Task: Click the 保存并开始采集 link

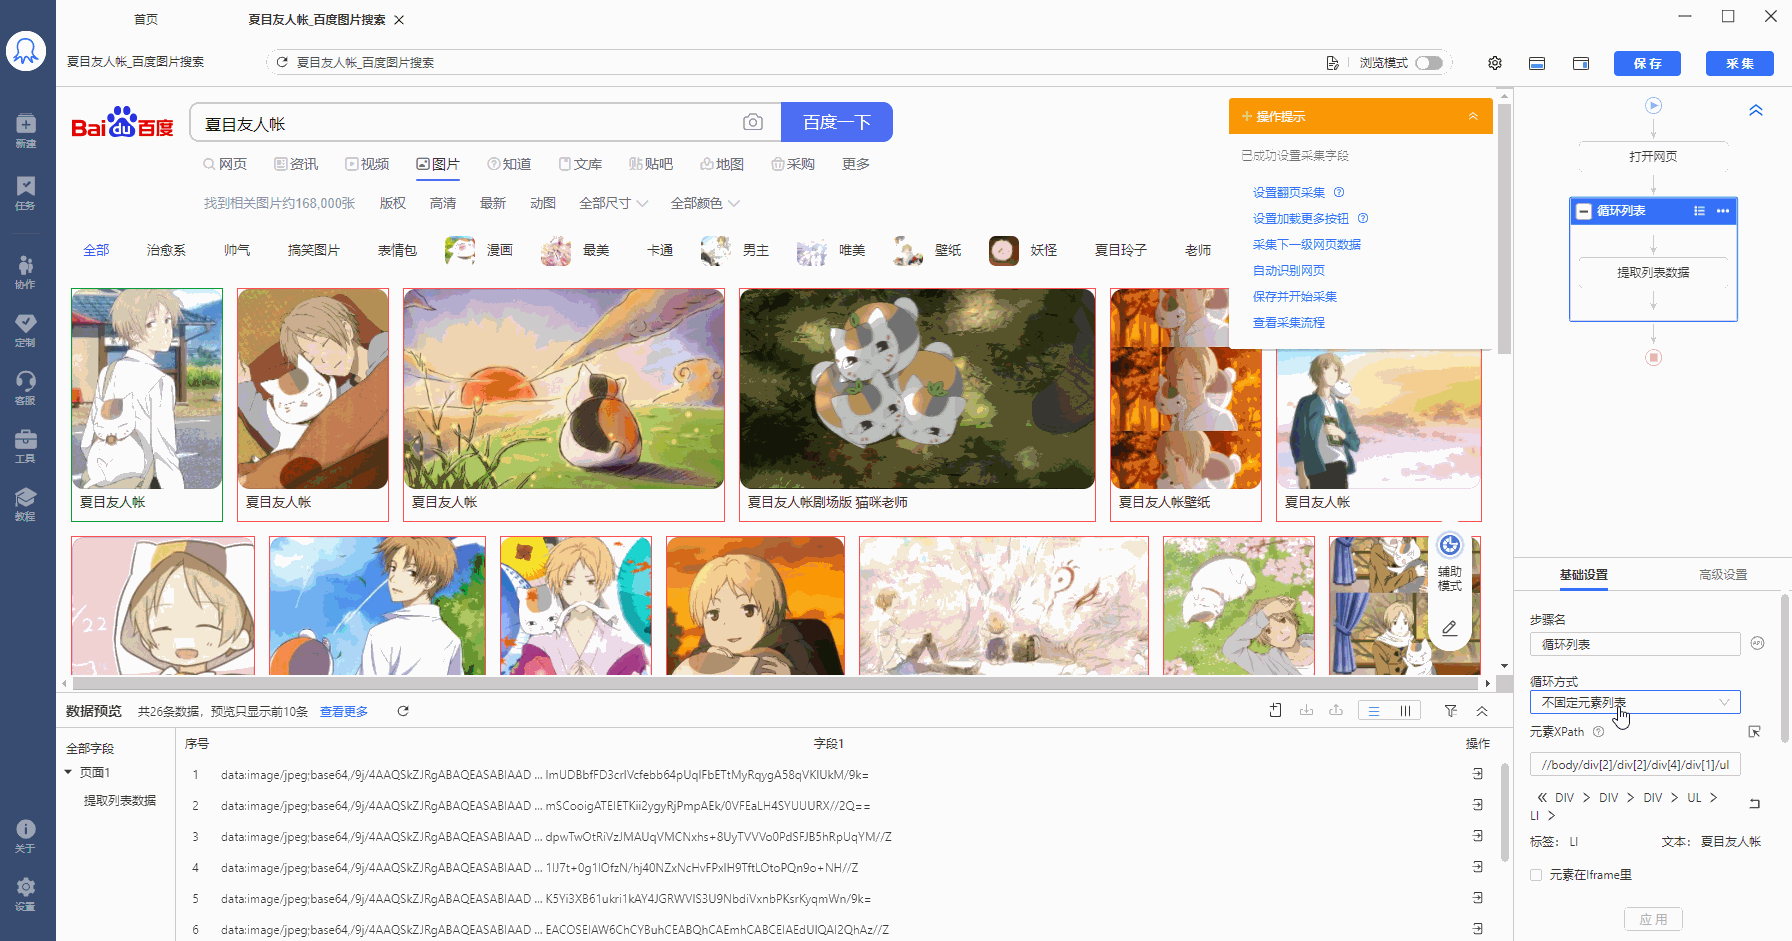Action: (1295, 296)
